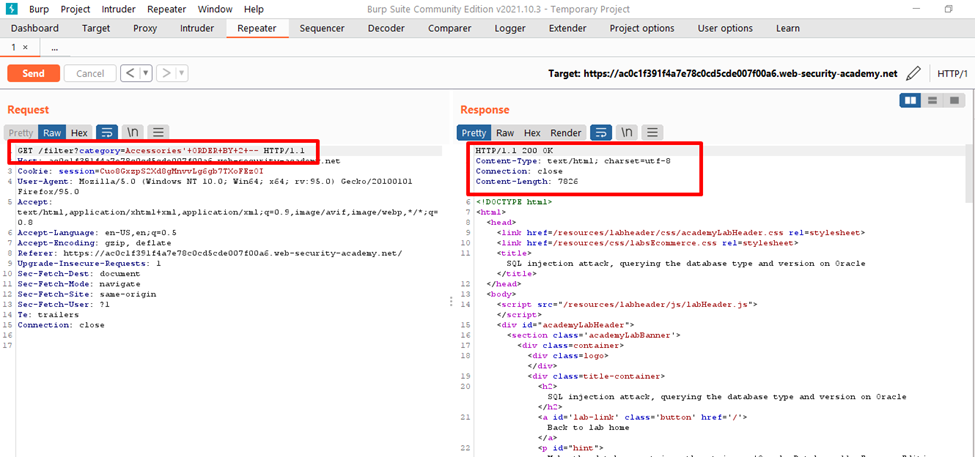Open the forward history dropdown arrow
This screenshot has height=457, width=975.
pyautogui.click(x=182, y=73)
